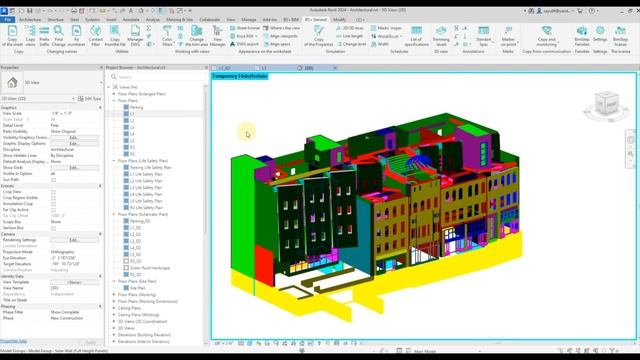Toggle the Crop Region Visible checkbox
640x360 pixels.
point(53,198)
